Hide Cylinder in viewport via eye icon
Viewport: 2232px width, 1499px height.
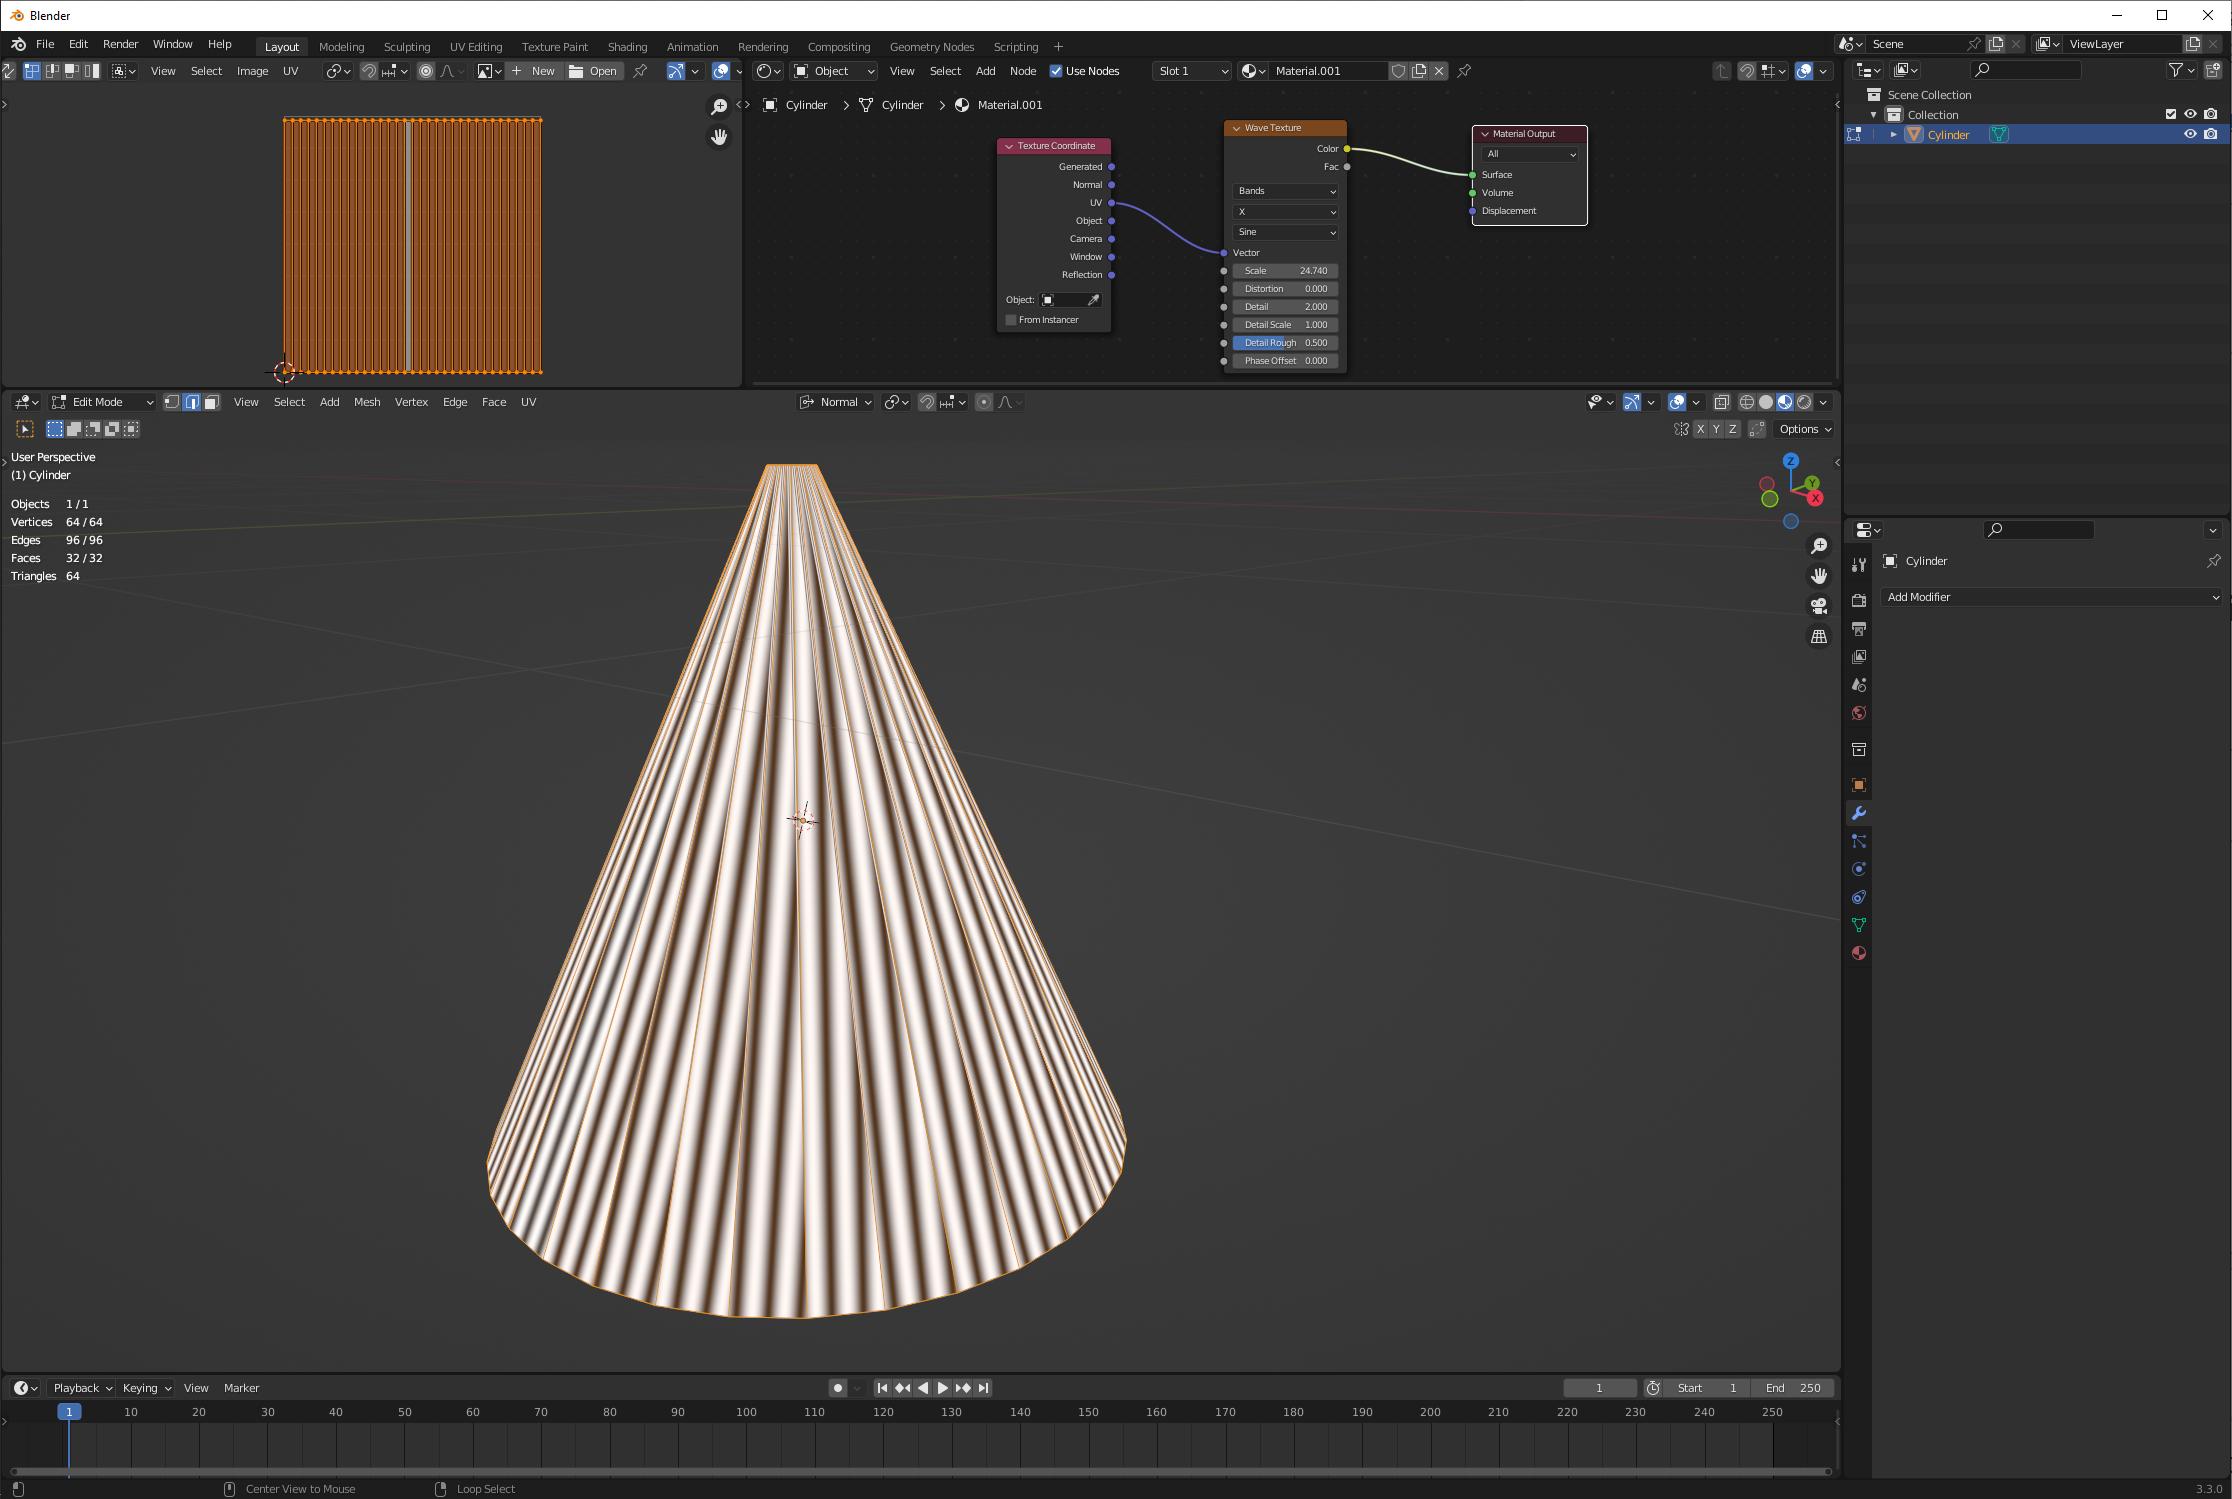[2190, 134]
